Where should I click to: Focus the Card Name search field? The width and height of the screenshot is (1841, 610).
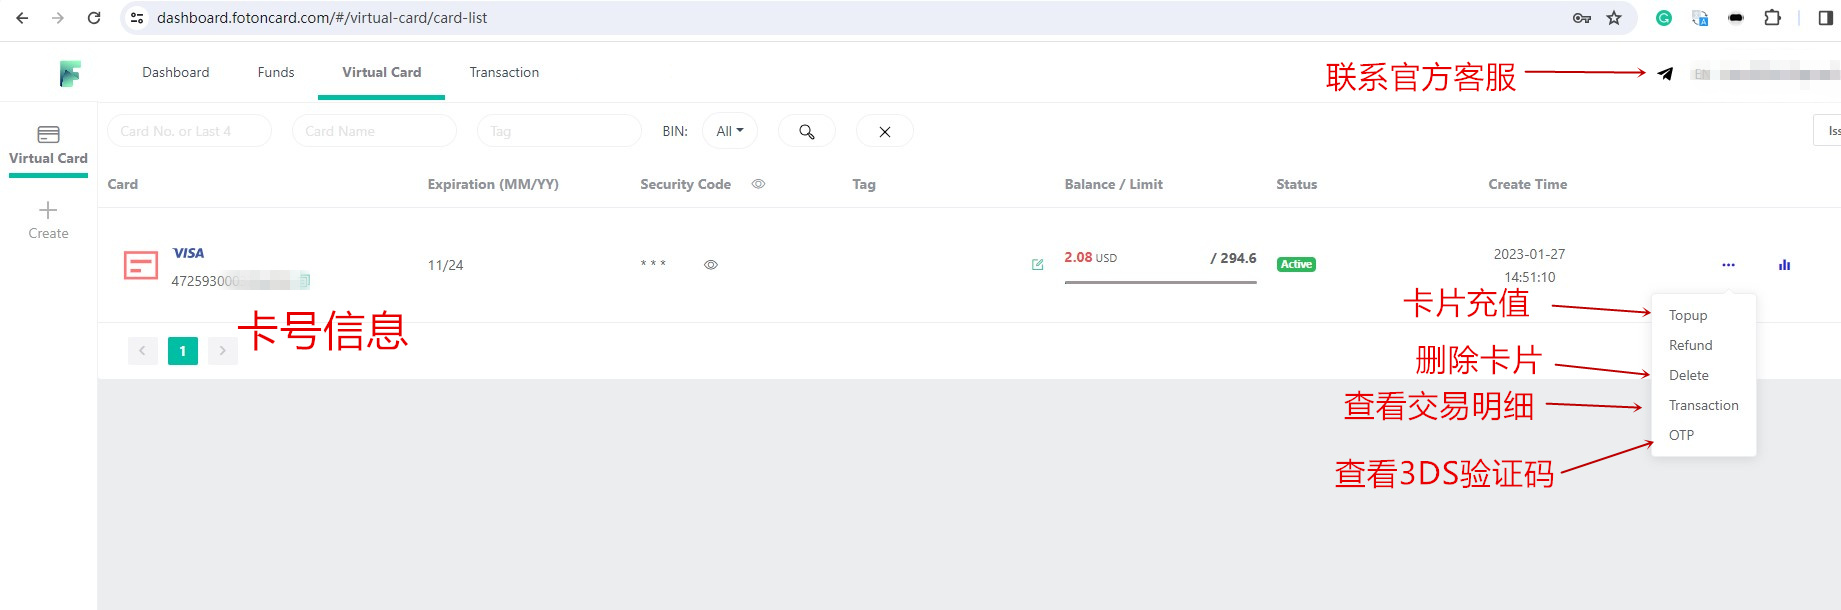tap(374, 131)
